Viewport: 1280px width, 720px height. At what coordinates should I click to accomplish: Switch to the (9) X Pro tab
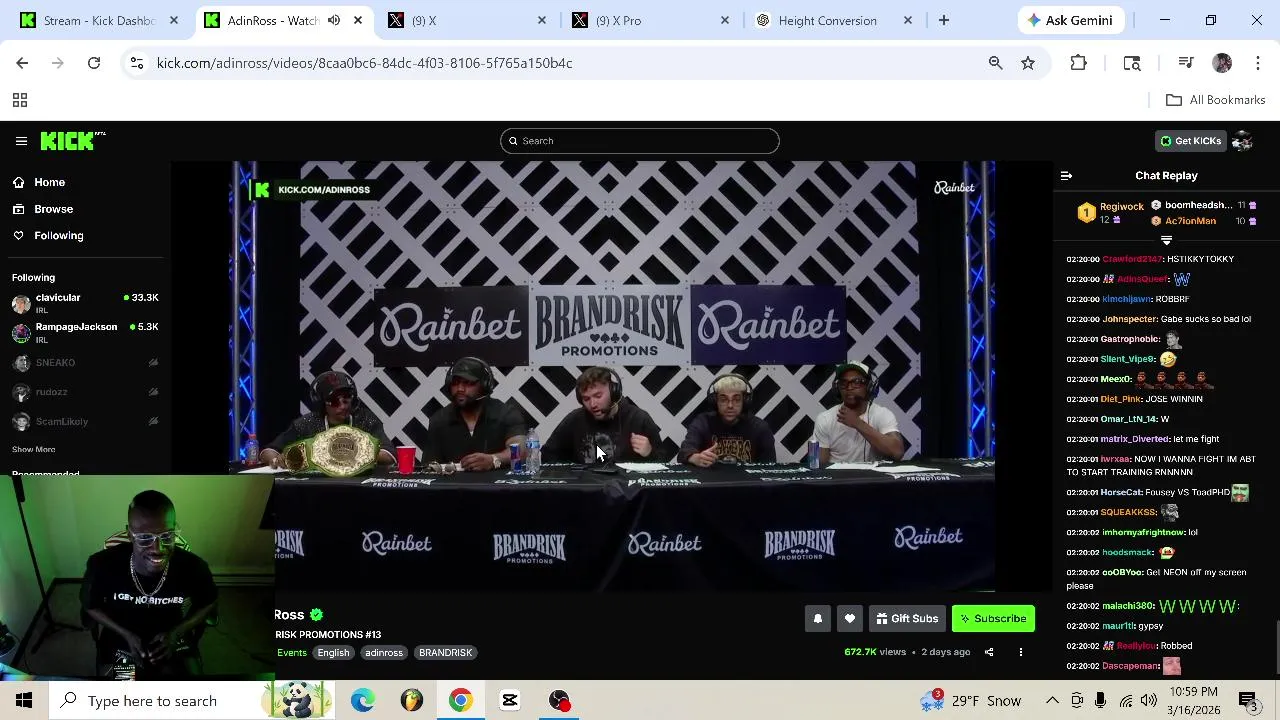pyautogui.click(x=650, y=20)
